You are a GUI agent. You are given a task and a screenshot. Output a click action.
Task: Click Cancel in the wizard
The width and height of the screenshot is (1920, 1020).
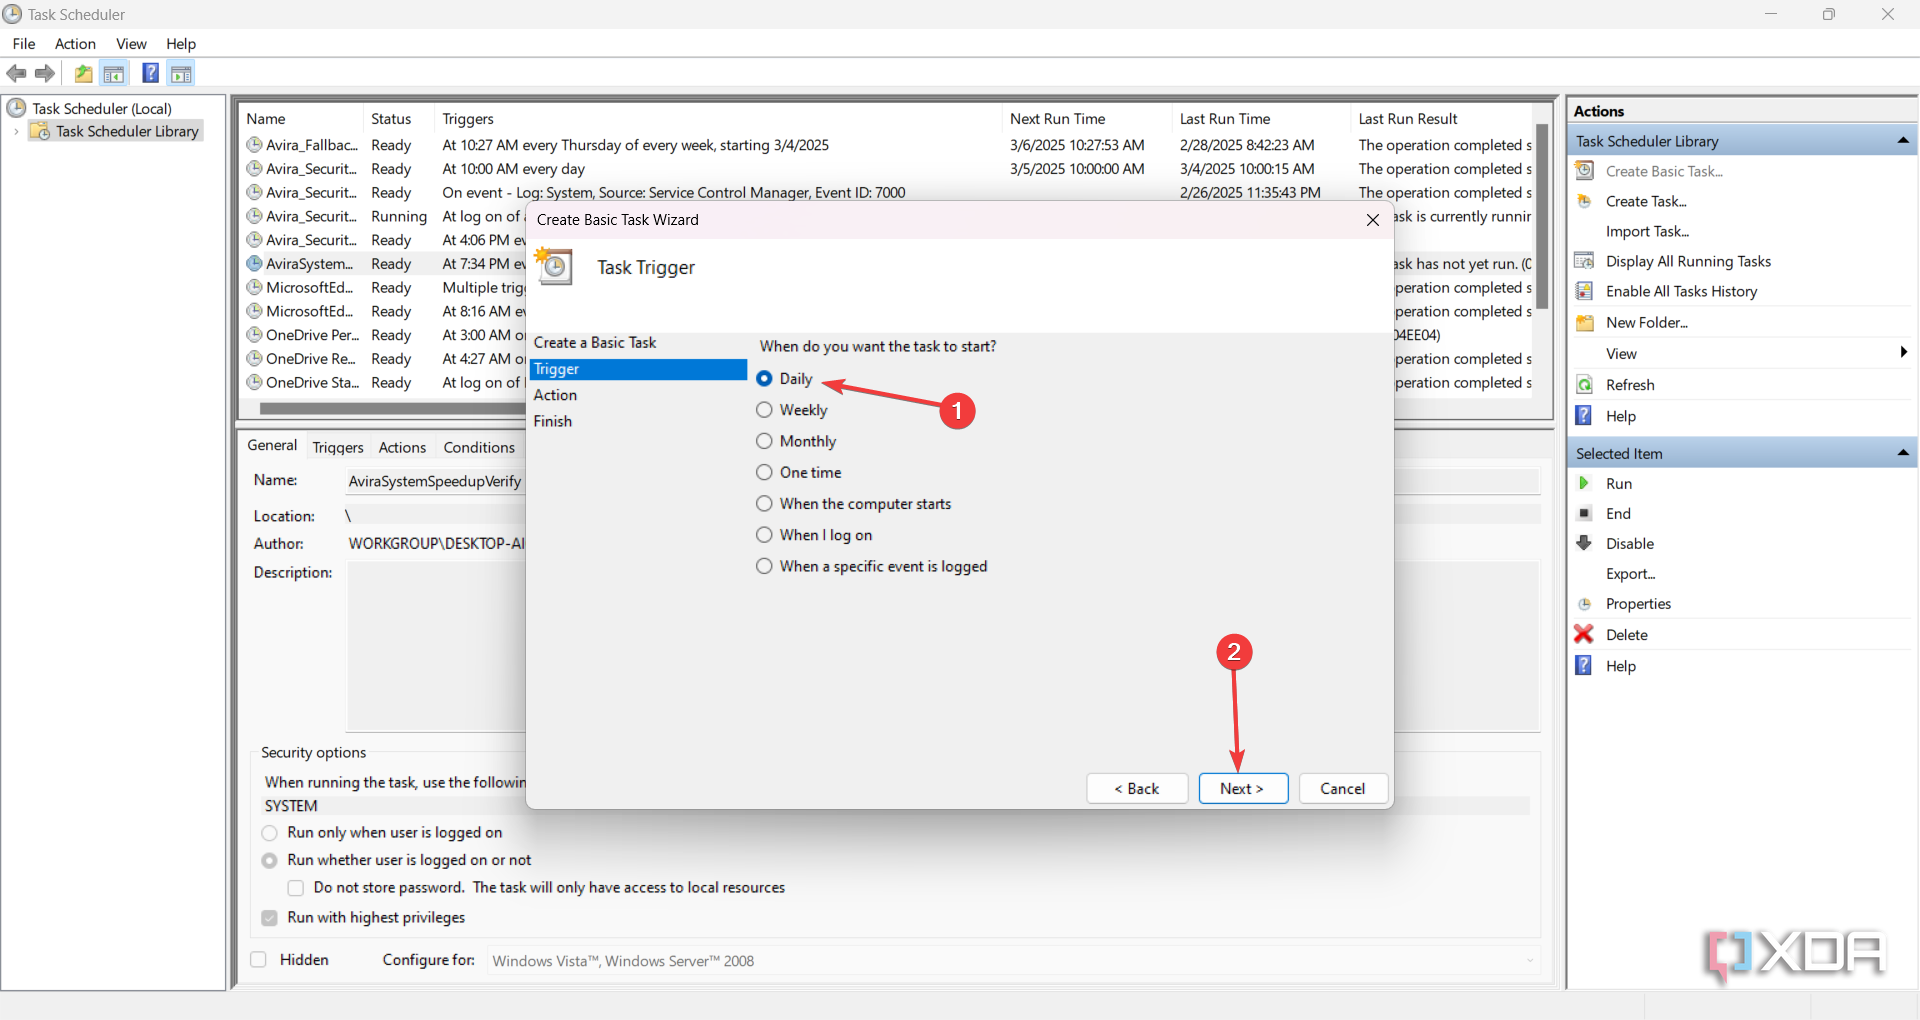pos(1343,788)
